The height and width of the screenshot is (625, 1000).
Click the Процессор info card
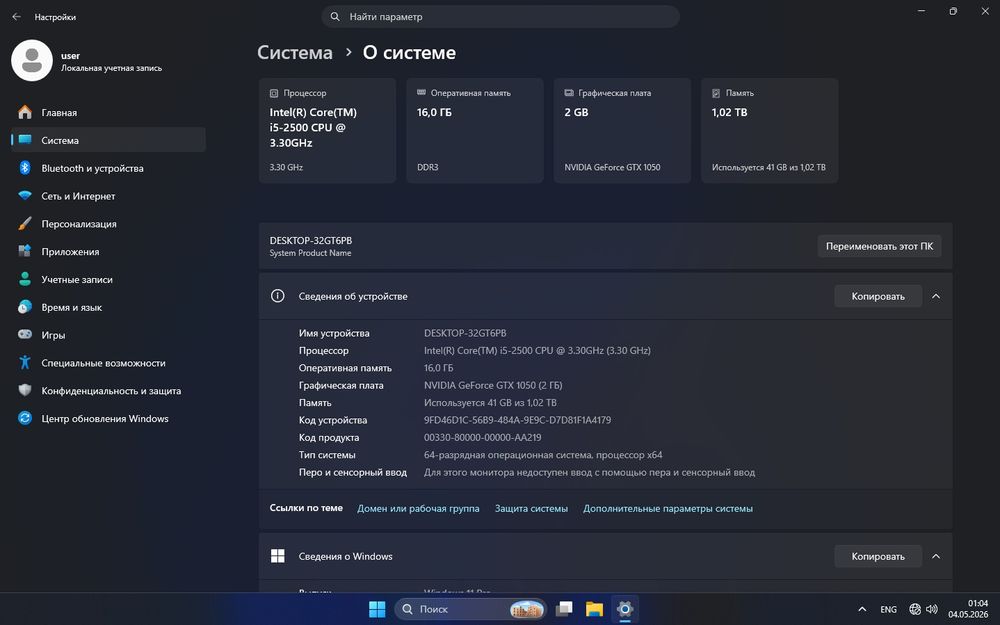coord(327,131)
